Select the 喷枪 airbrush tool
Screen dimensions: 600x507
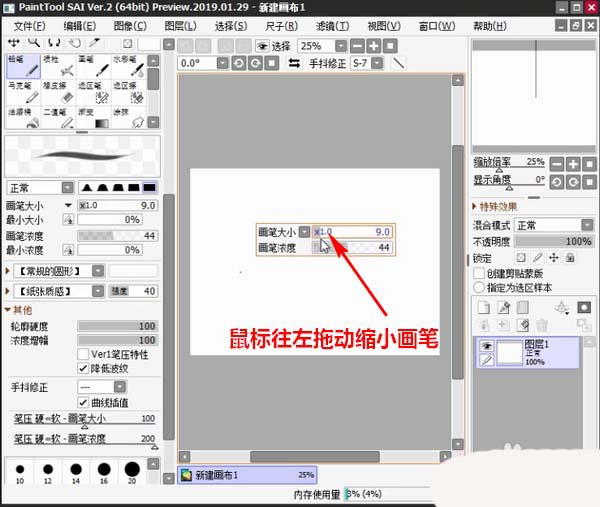point(58,66)
